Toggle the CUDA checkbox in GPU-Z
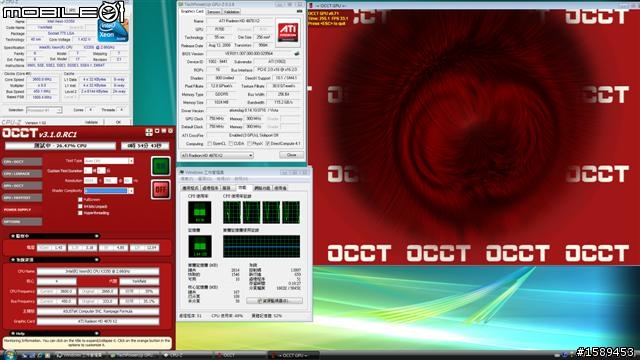The image size is (640, 360). (231, 144)
